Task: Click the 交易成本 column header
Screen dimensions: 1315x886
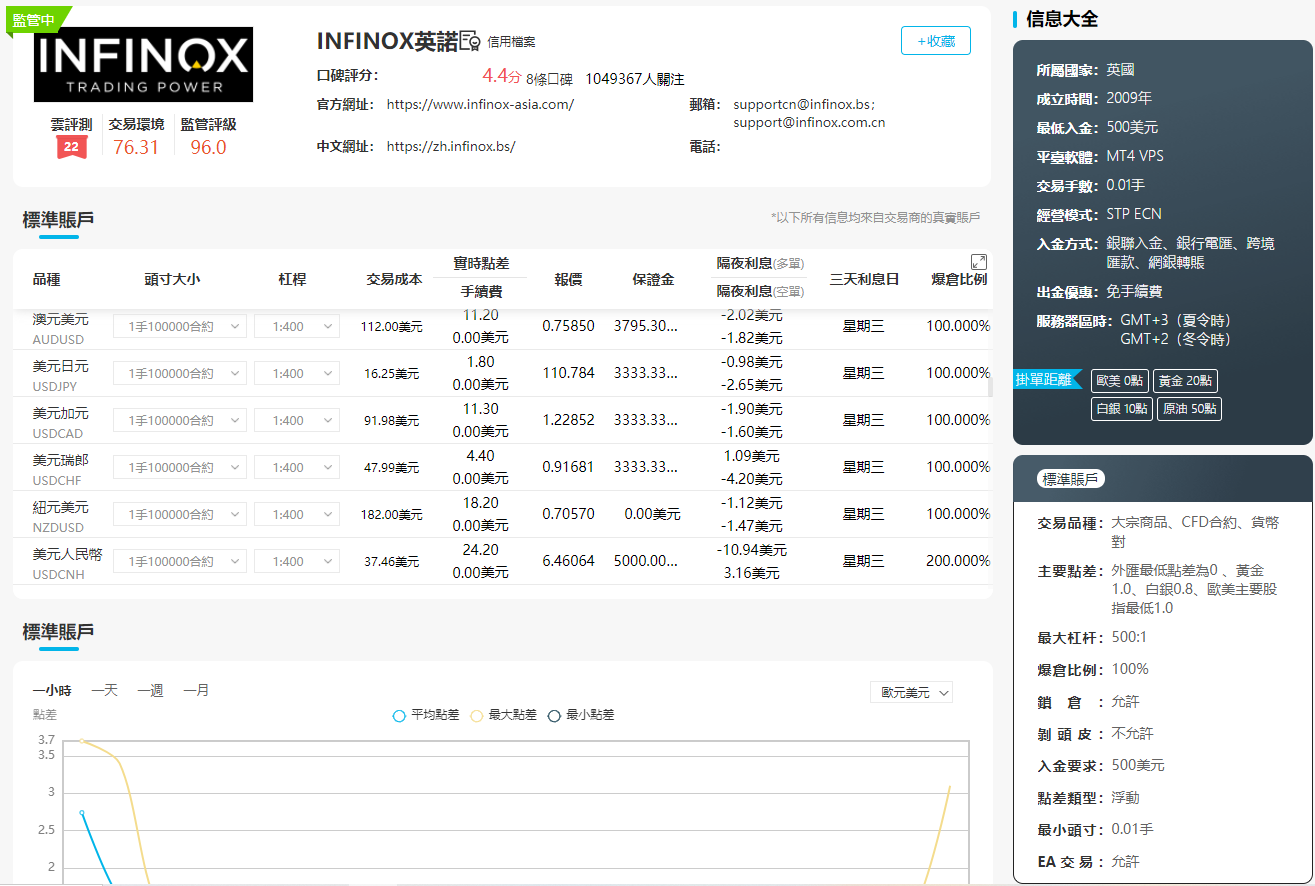Action: click(x=394, y=280)
